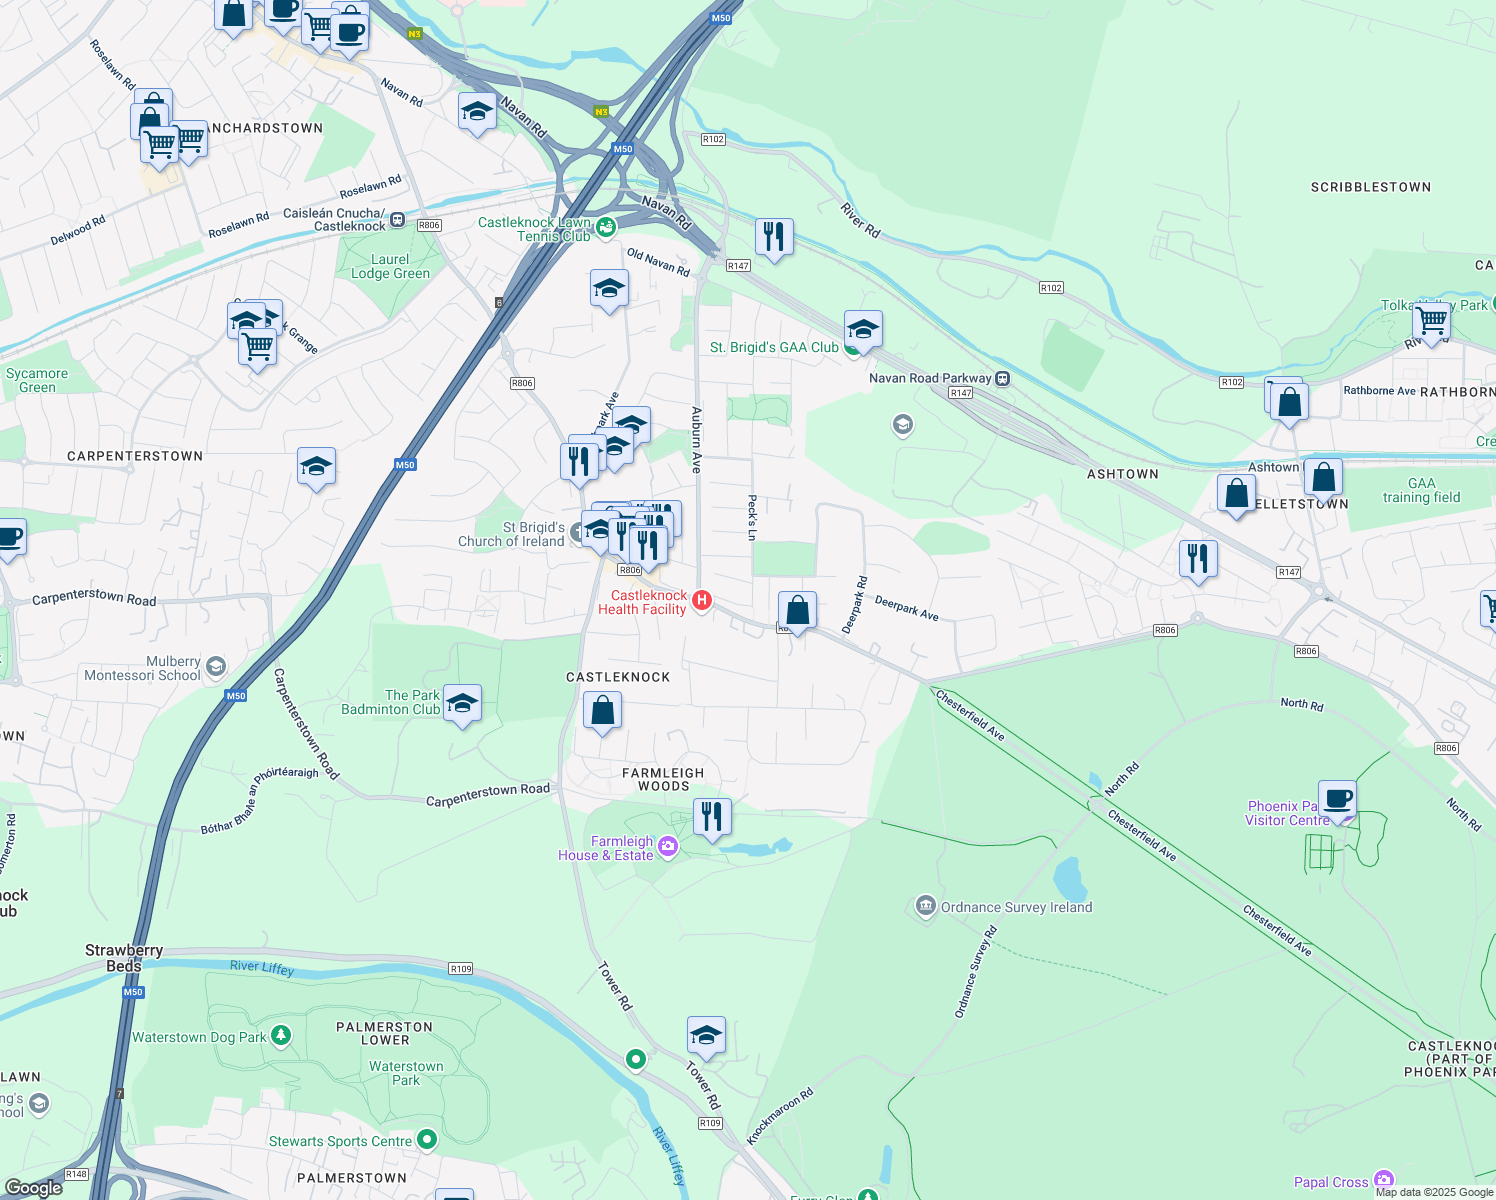Image resolution: width=1496 pixels, height=1200 pixels.
Task: Click the Farmleigh House & Estate camera marker
Action: 668,848
